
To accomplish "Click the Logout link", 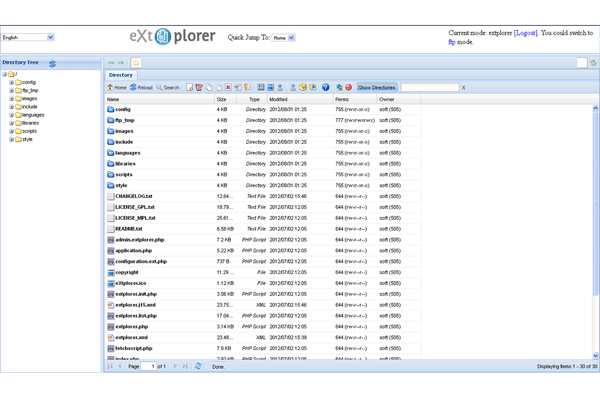I will point(525,33).
